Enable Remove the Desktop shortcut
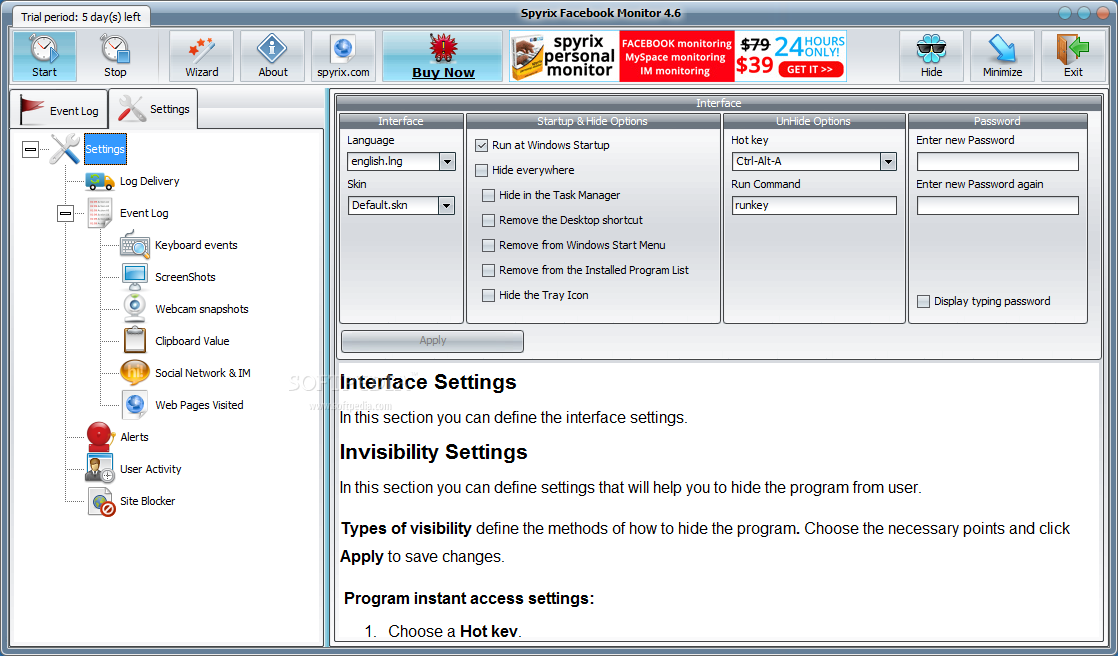 point(488,220)
